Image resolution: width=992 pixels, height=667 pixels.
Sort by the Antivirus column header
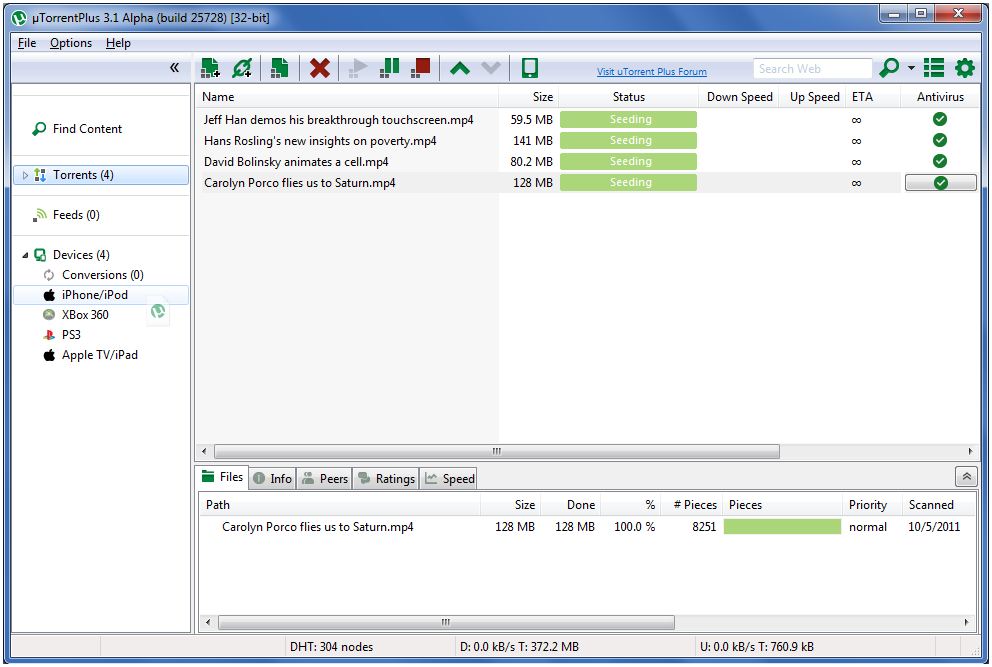pos(940,97)
